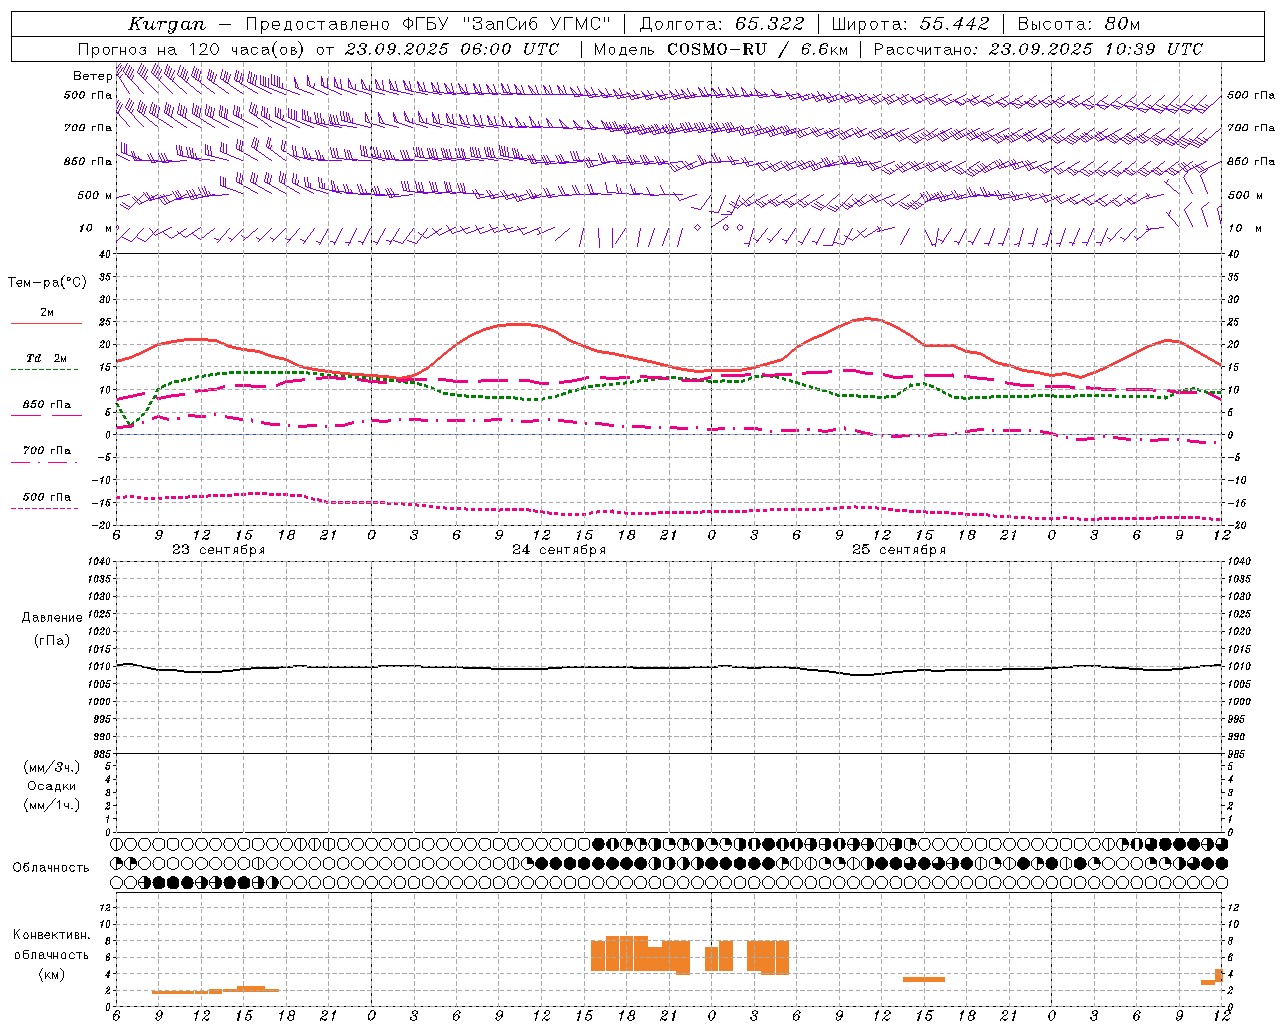Click 'Рассчитано: 23.09.2025 10:39 UTC' text
The image size is (1280, 1024).
click(1038, 49)
